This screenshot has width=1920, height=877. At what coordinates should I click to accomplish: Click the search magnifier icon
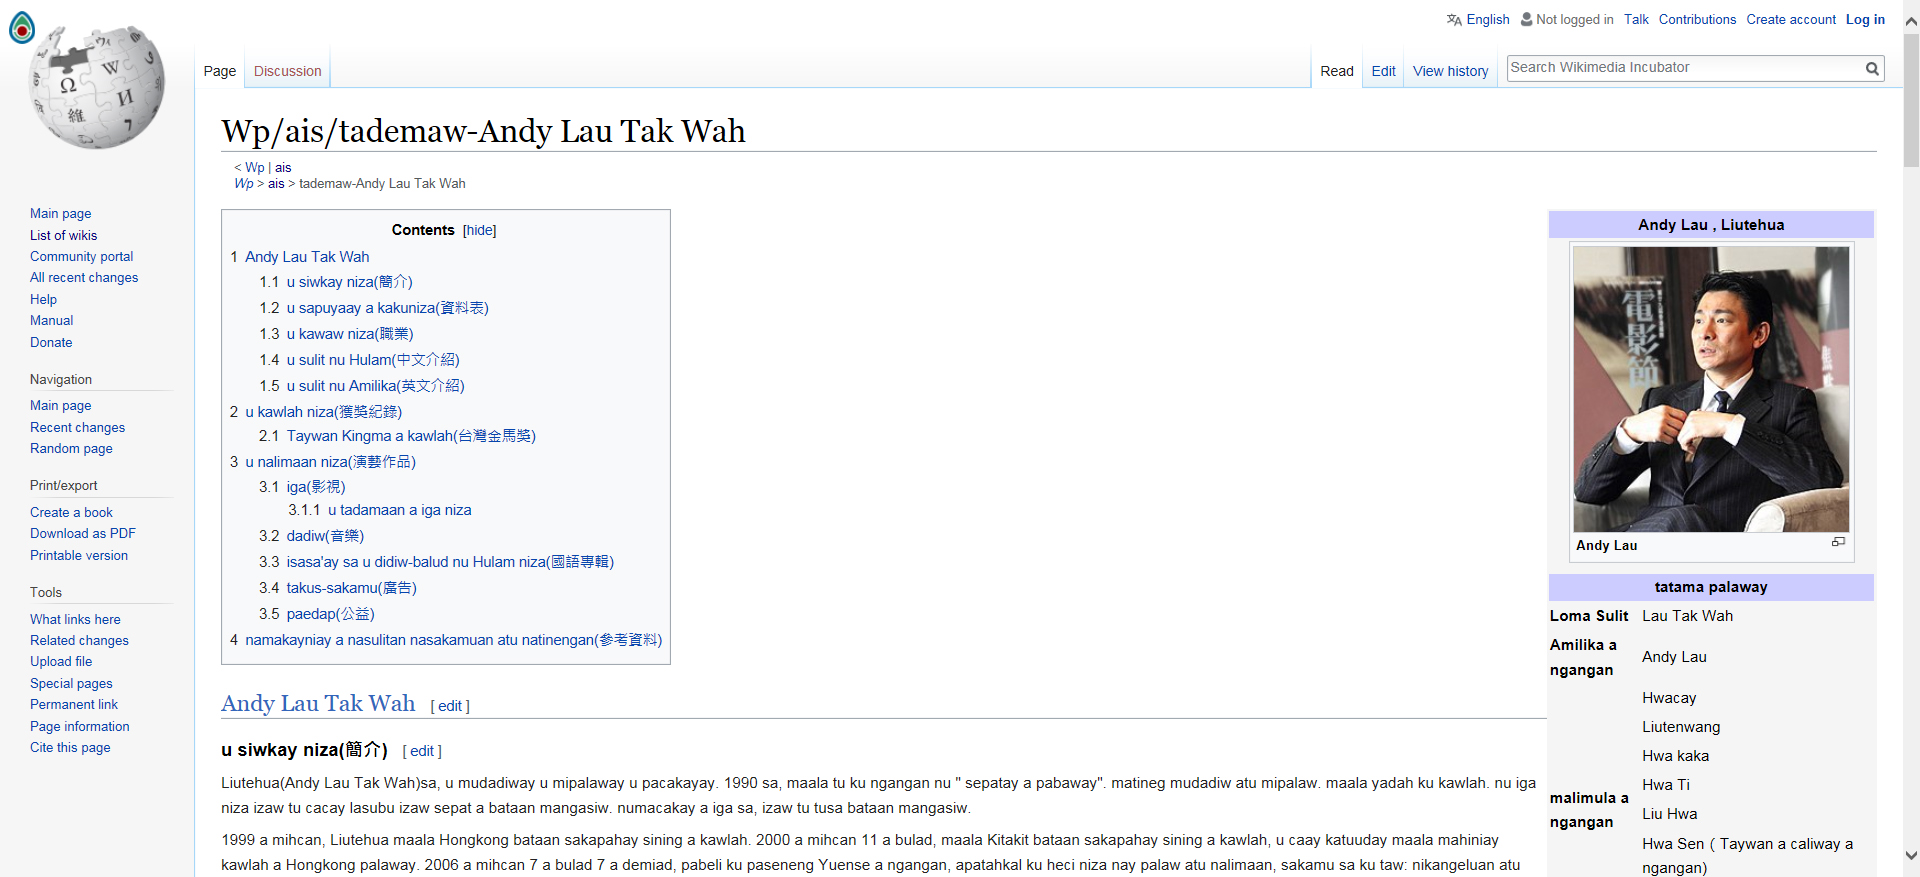click(x=1872, y=68)
